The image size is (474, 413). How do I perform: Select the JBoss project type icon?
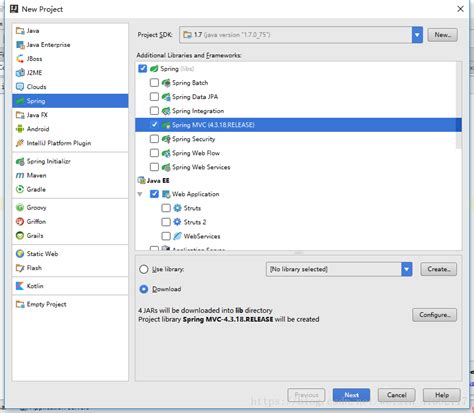tap(20, 59)
